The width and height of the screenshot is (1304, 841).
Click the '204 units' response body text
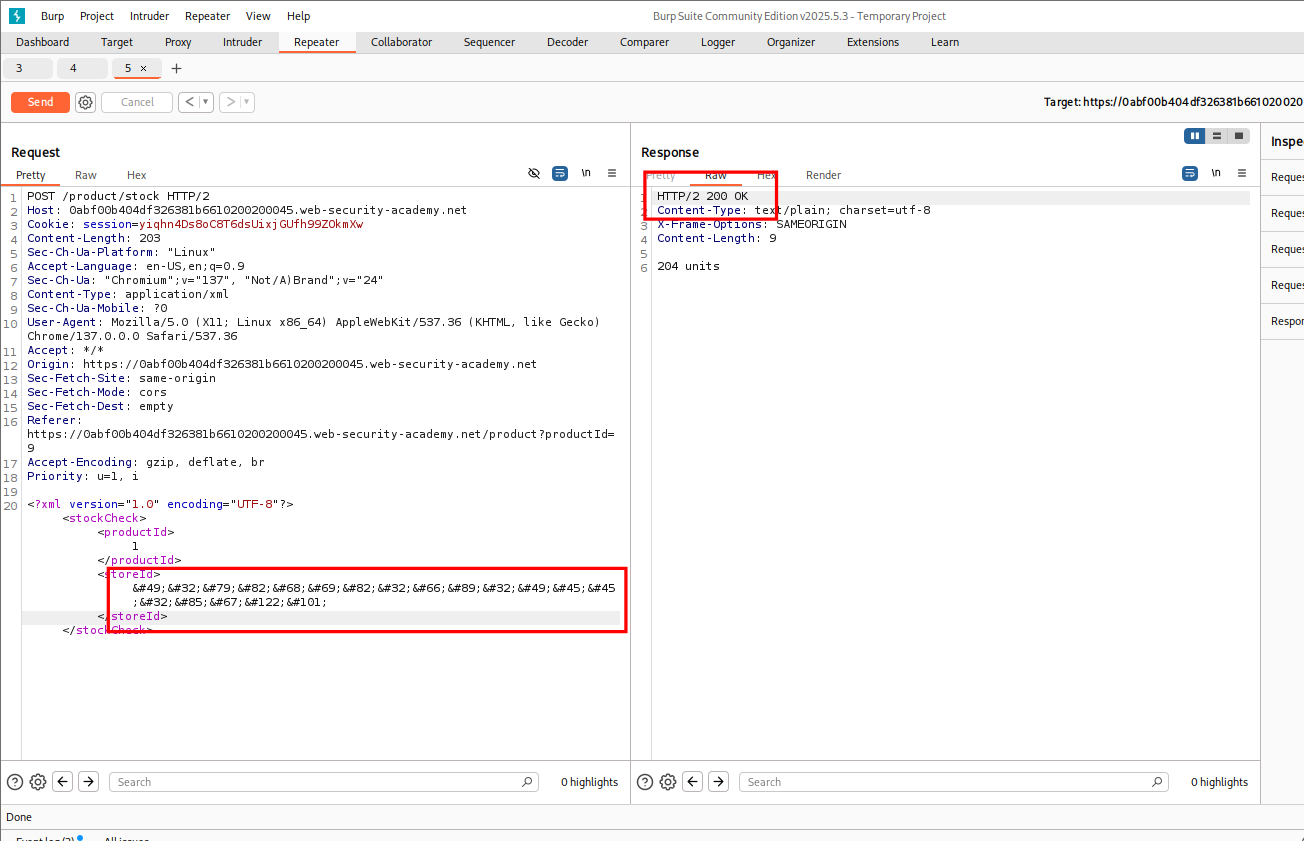688,266
